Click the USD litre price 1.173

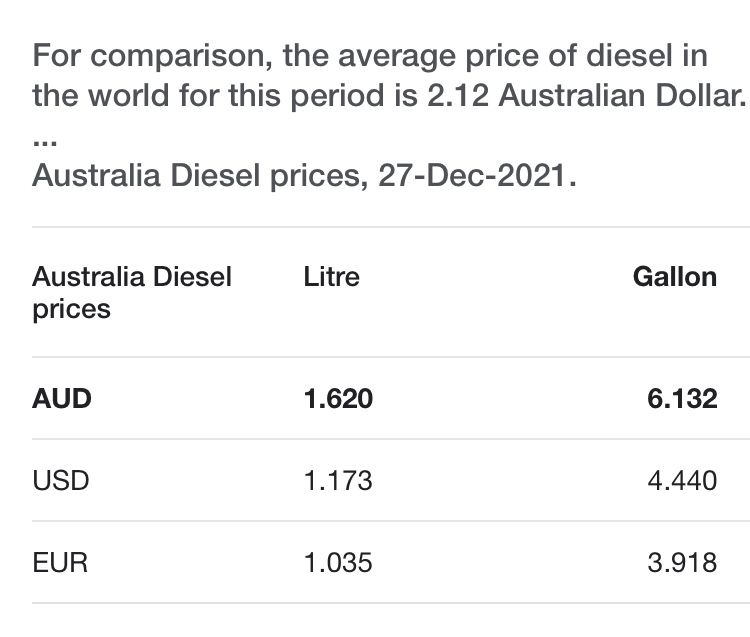point(338,481)
